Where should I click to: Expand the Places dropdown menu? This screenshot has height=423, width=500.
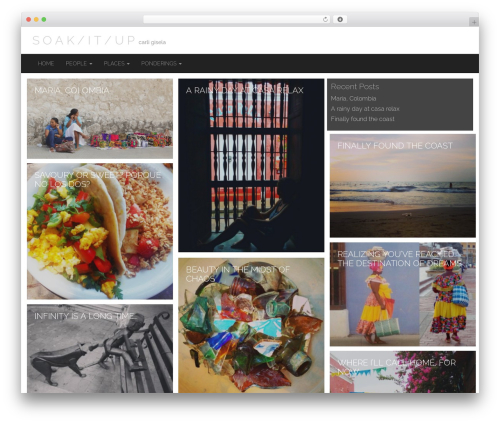116,63
